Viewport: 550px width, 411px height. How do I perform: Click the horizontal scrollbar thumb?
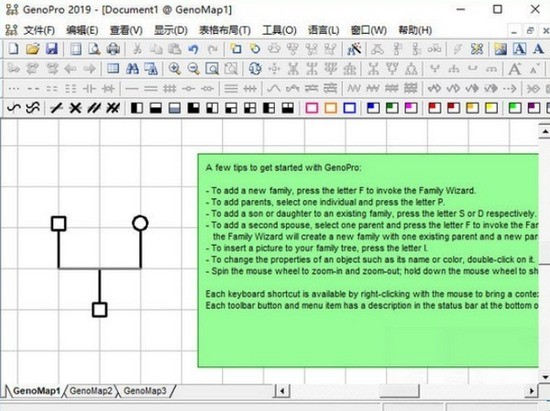click(x=400, y=391)
